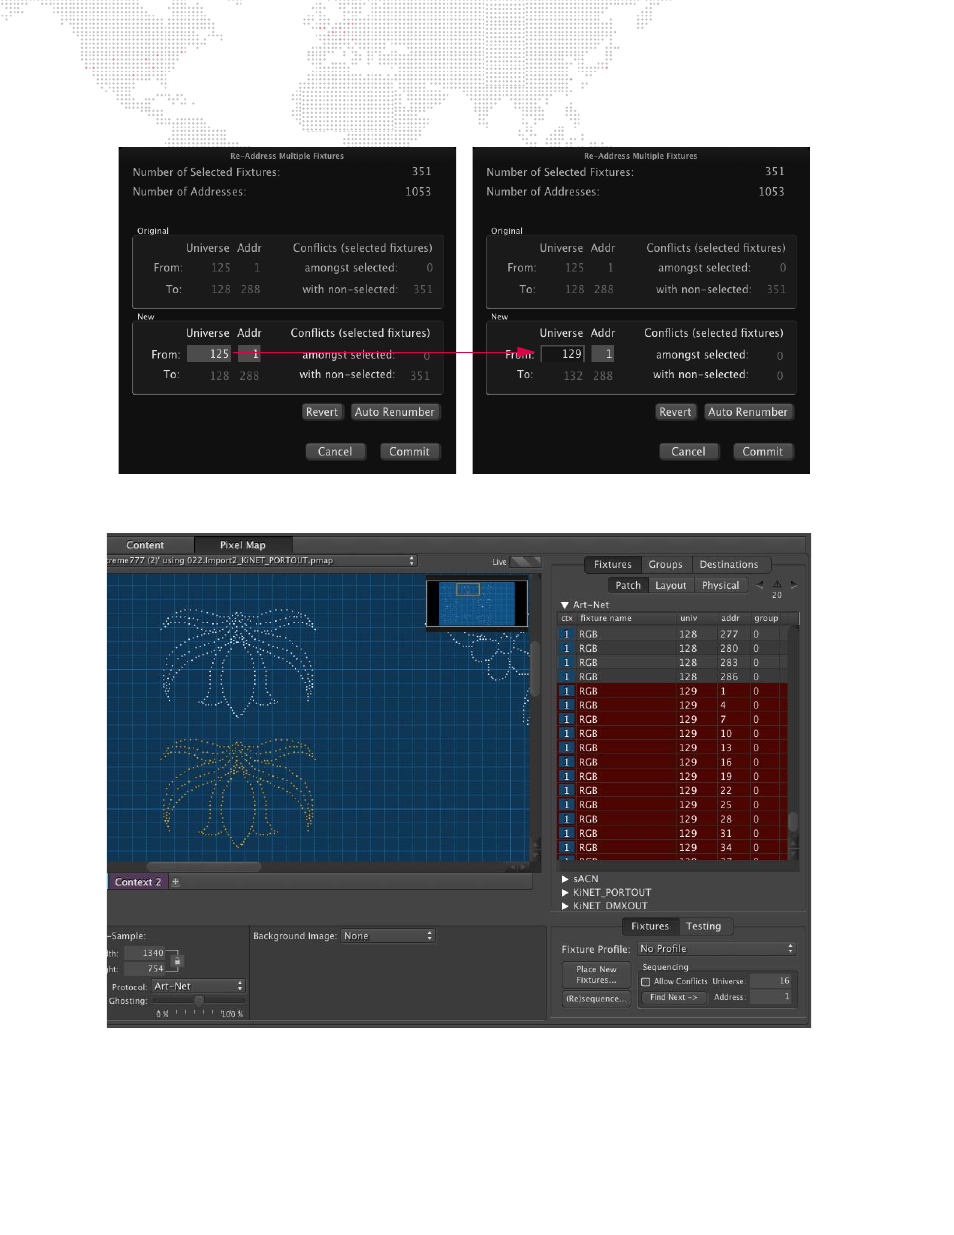Toggle the Live switch
Image resolution: width=954 pixels, height=1235 pixels.
click(x=526, y=562)
